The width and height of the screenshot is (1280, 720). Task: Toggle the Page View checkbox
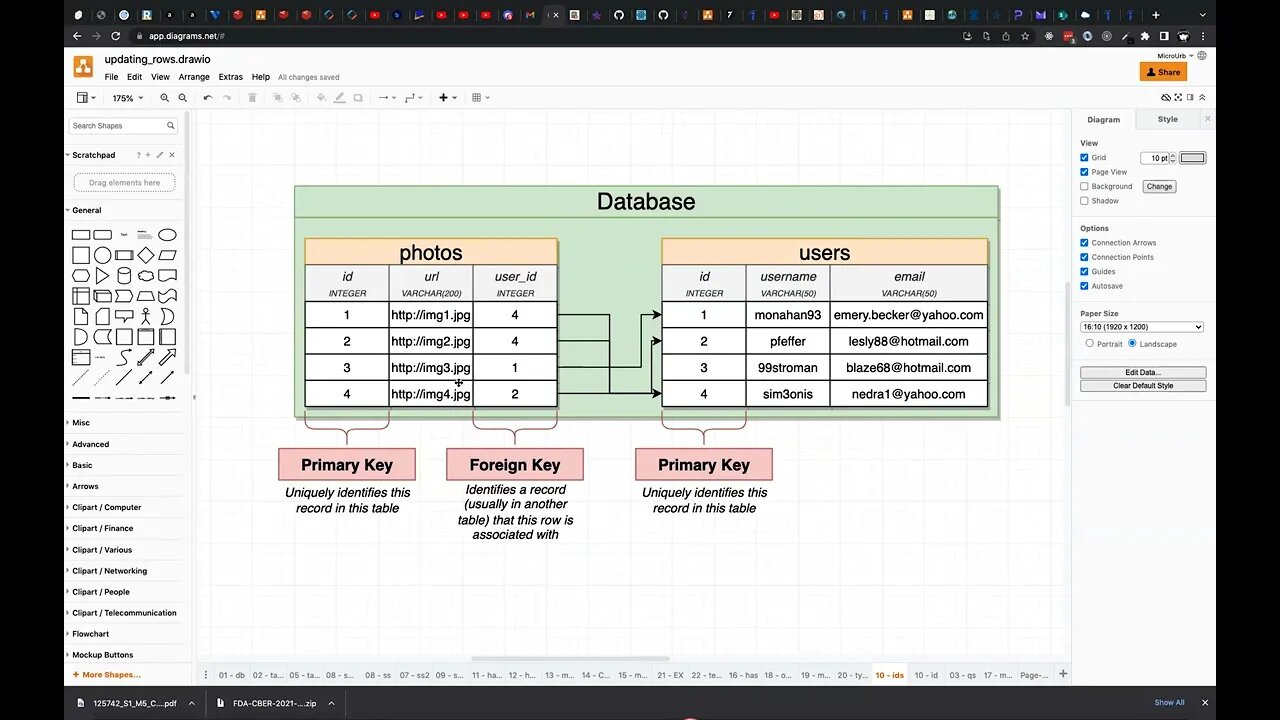[x=1084, y=172]
